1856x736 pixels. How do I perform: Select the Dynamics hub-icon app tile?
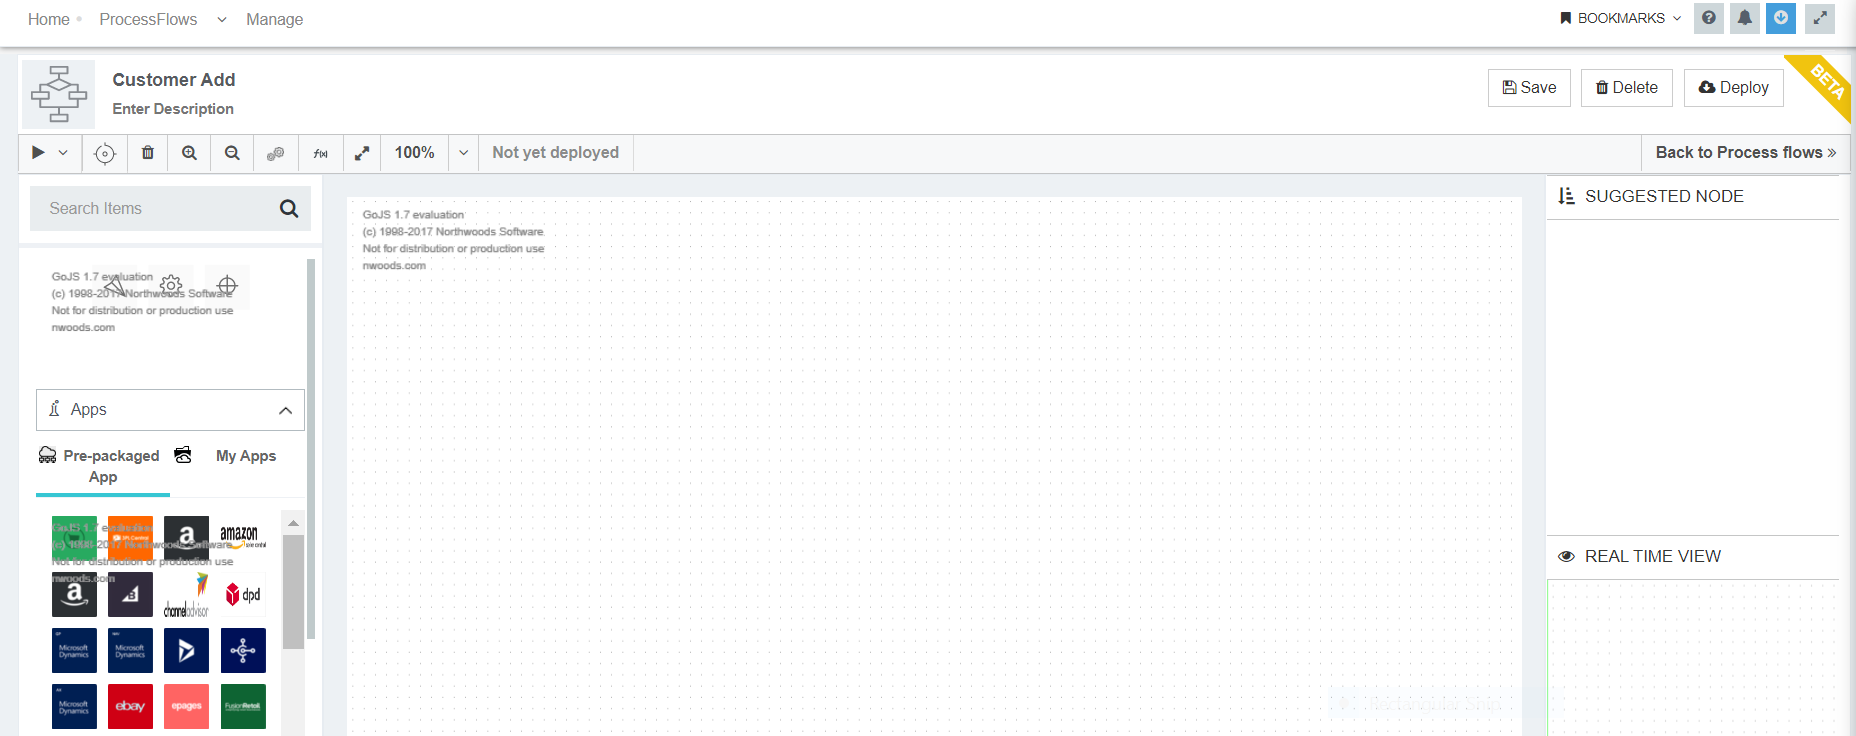pos(243,651)
